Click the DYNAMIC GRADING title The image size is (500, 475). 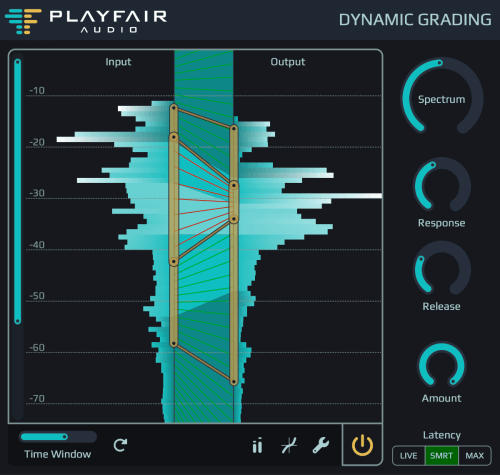pyautogui.click(x=415, y=20)
